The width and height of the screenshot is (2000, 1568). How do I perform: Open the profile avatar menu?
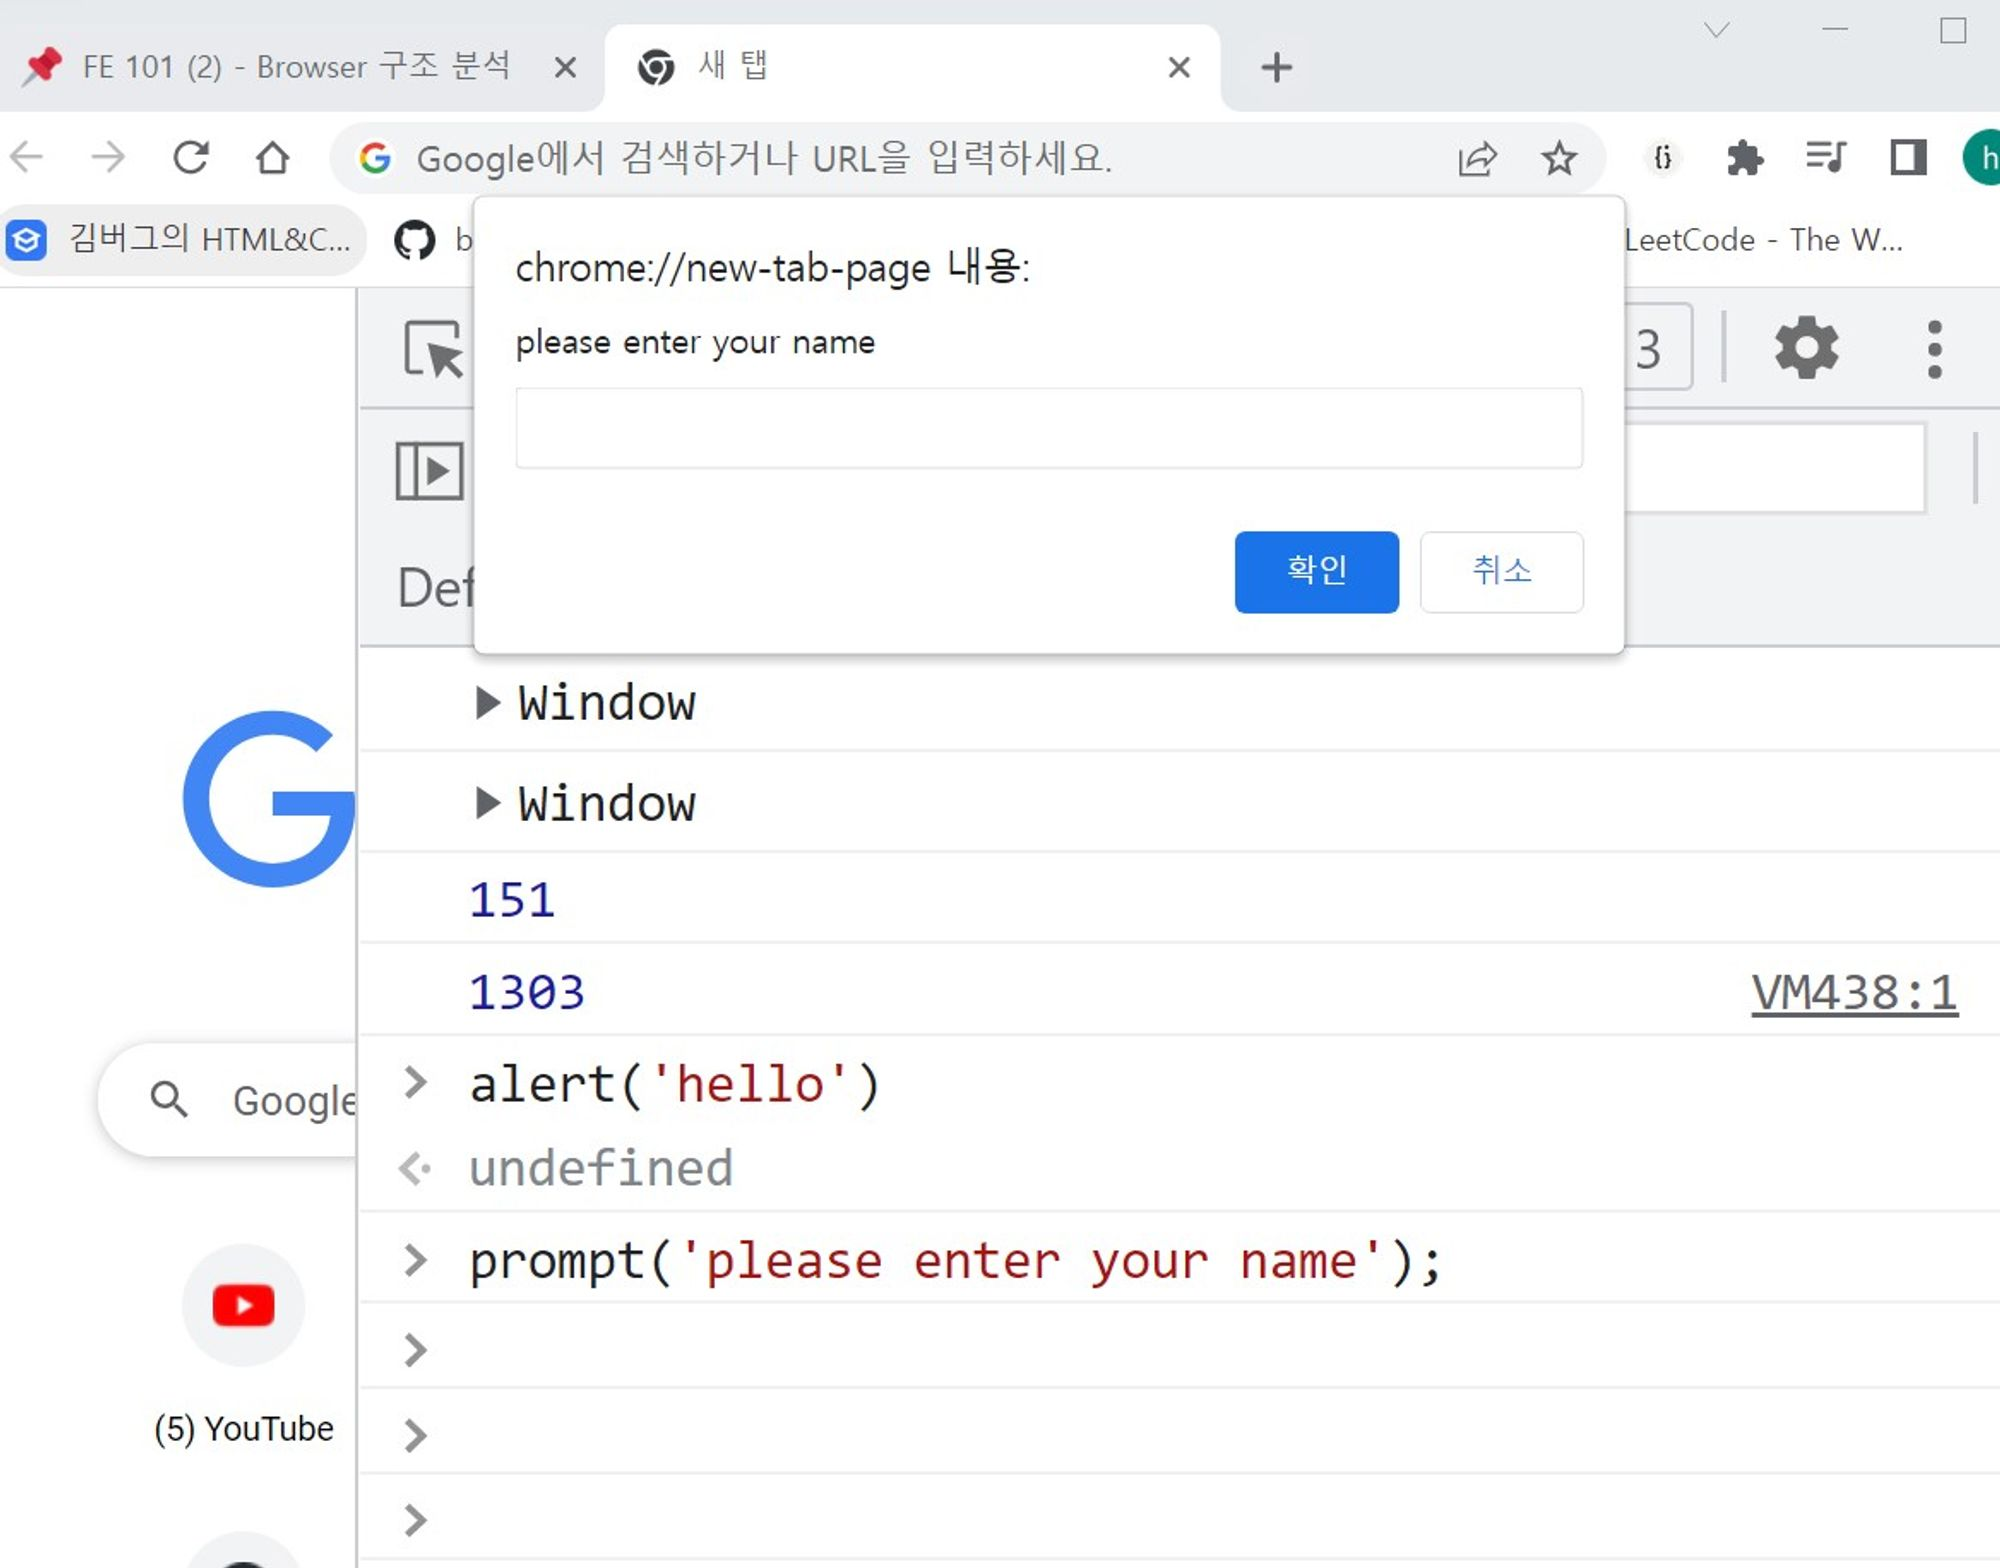(1982, 157)
